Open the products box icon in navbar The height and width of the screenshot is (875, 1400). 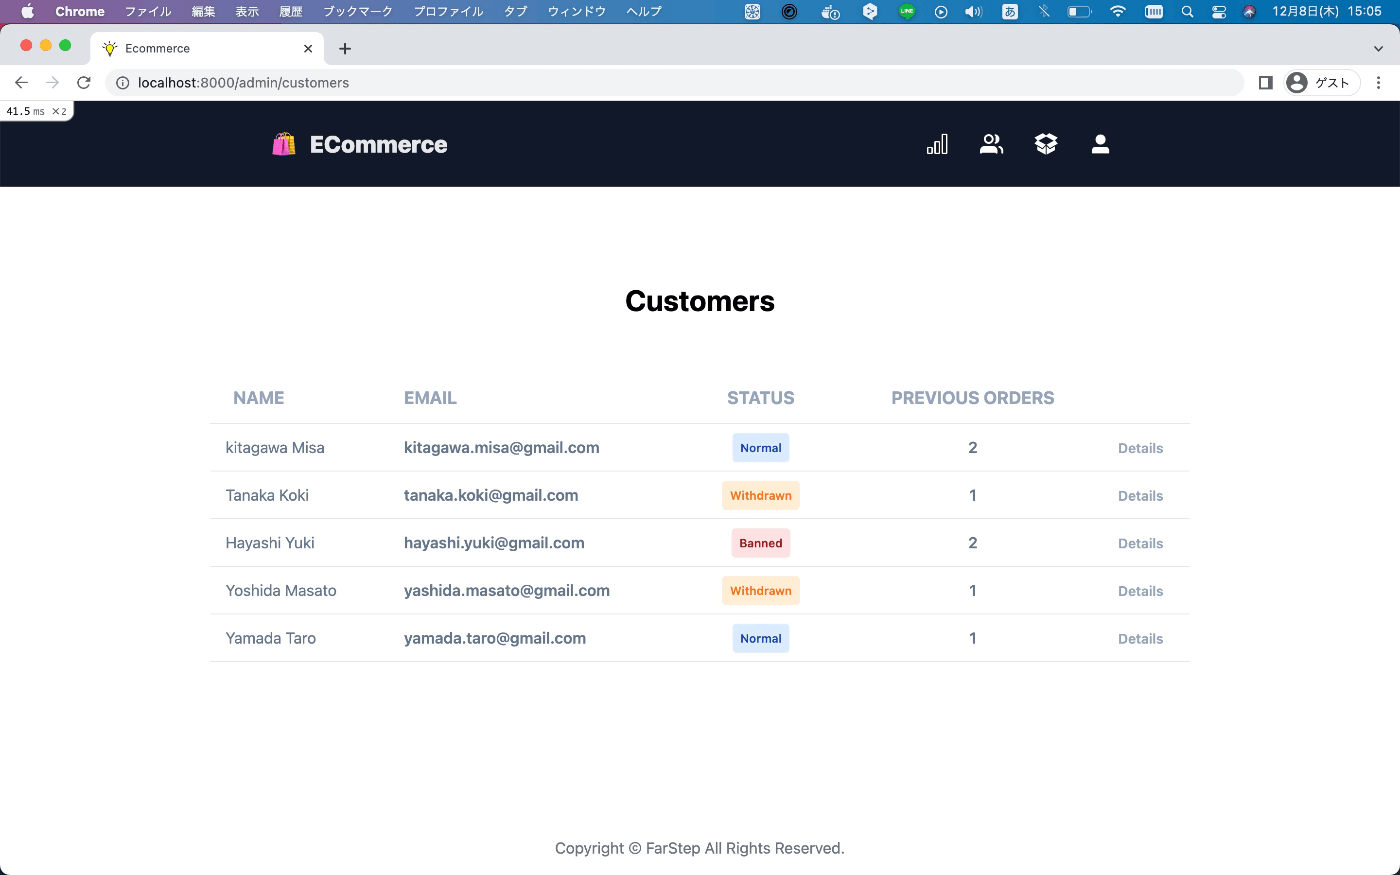point(1045,144)
